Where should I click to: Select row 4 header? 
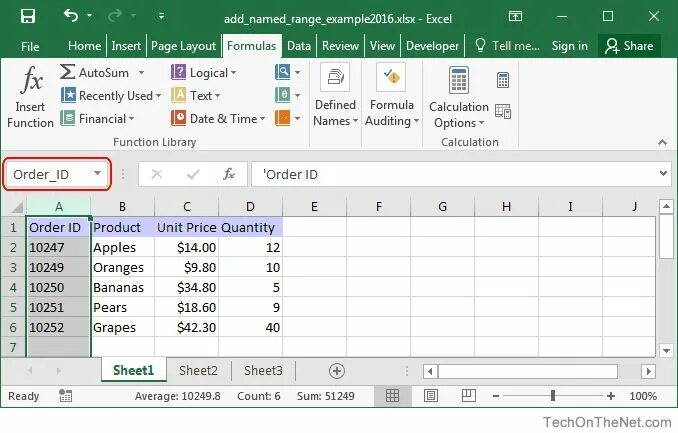click(13, 287)
